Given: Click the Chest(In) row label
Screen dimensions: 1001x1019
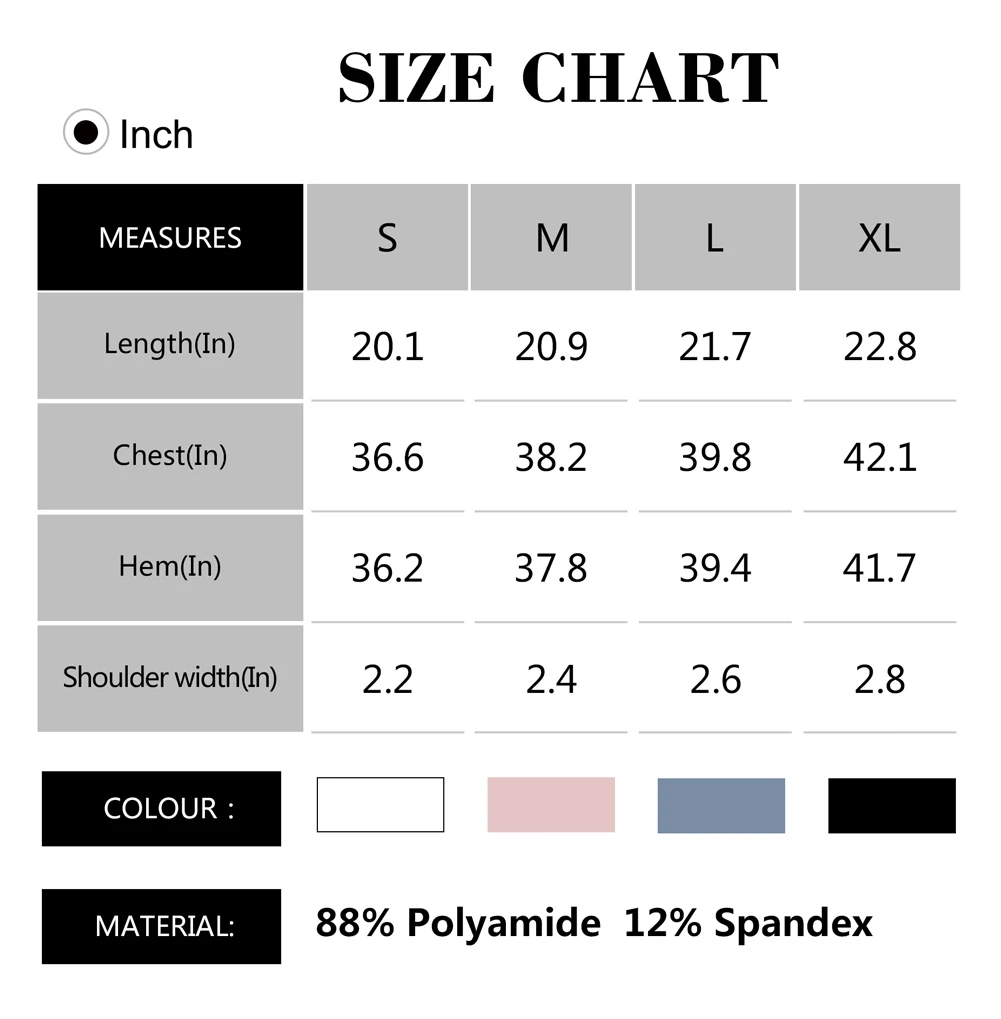Looking at the screenshot, I should (x=170, y=457).
